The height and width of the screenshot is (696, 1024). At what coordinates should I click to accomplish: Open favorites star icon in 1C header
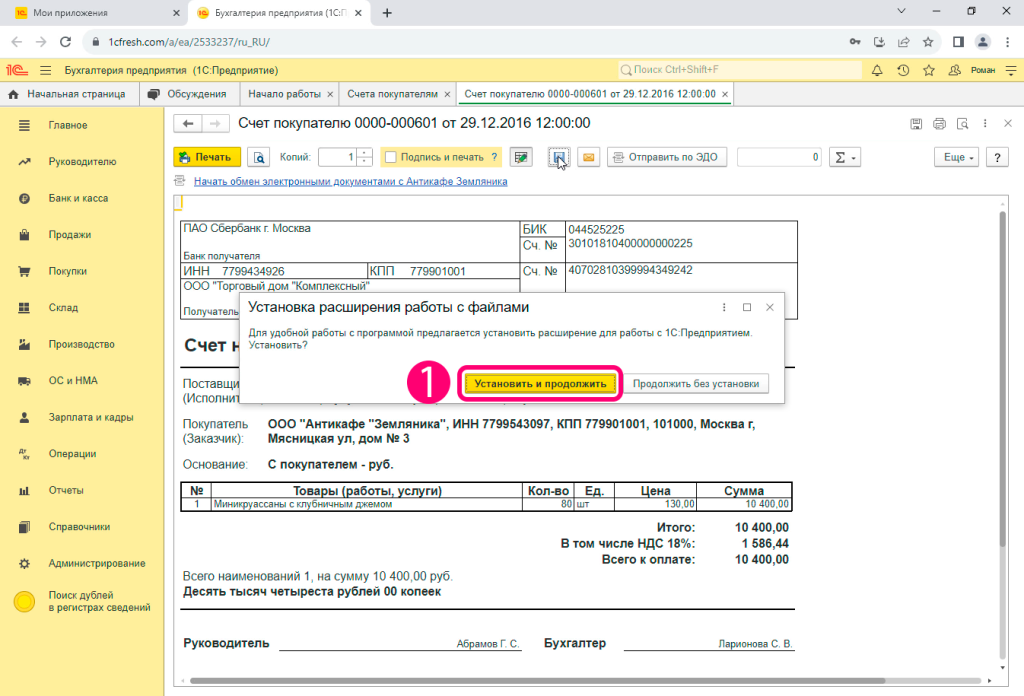pos(929,71)
